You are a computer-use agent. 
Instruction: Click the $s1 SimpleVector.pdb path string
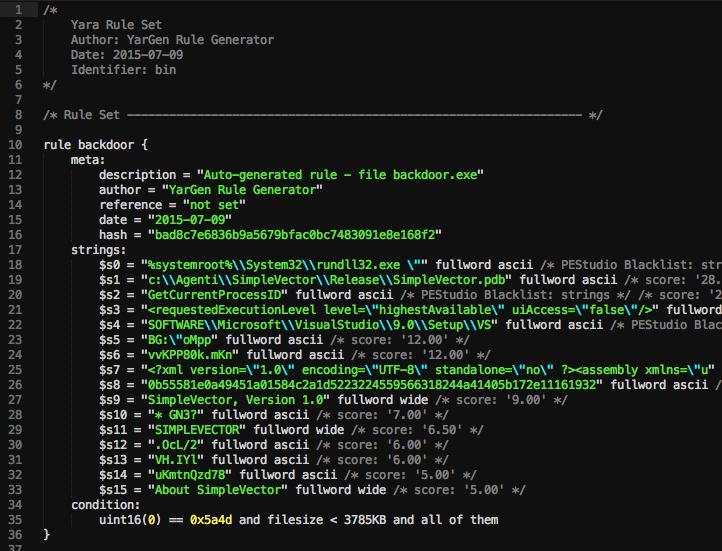[326, 280]
